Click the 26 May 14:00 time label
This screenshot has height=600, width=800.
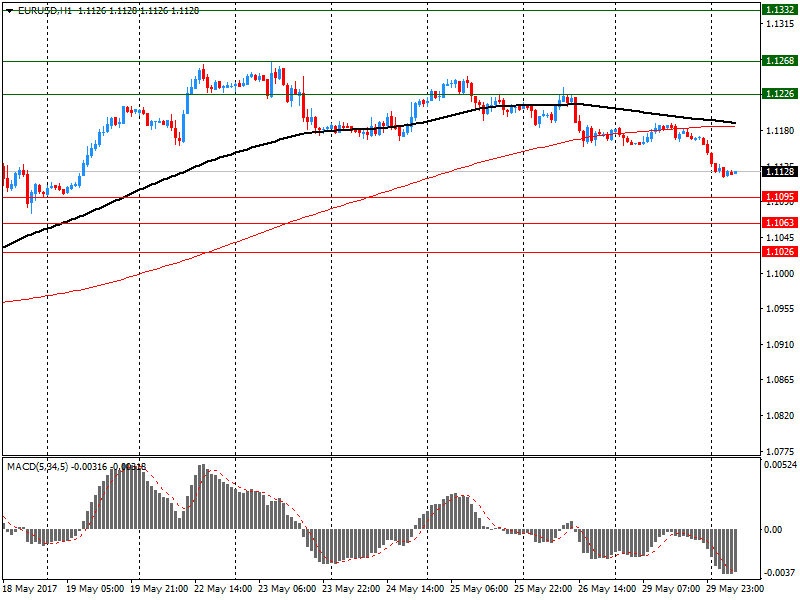[607, 588]
